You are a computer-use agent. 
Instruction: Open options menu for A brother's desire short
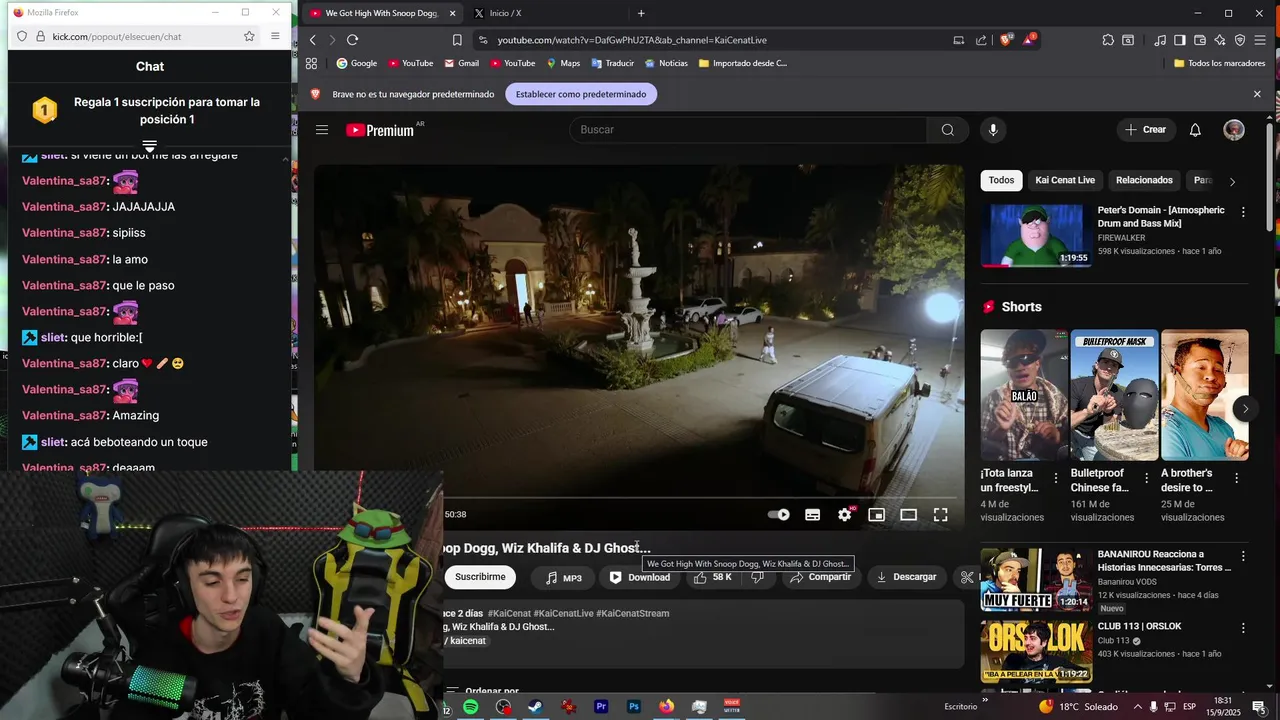[1236, 478]
